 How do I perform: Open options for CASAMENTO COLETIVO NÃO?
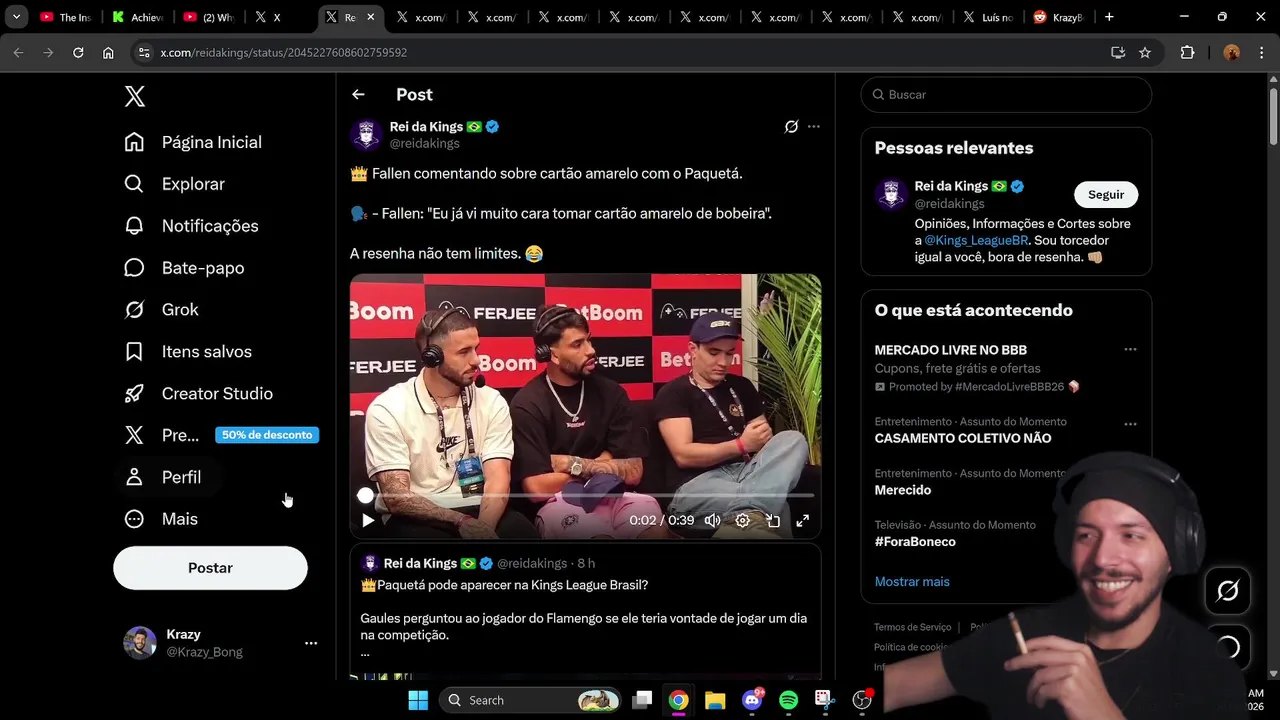(x=1130, y=424)
